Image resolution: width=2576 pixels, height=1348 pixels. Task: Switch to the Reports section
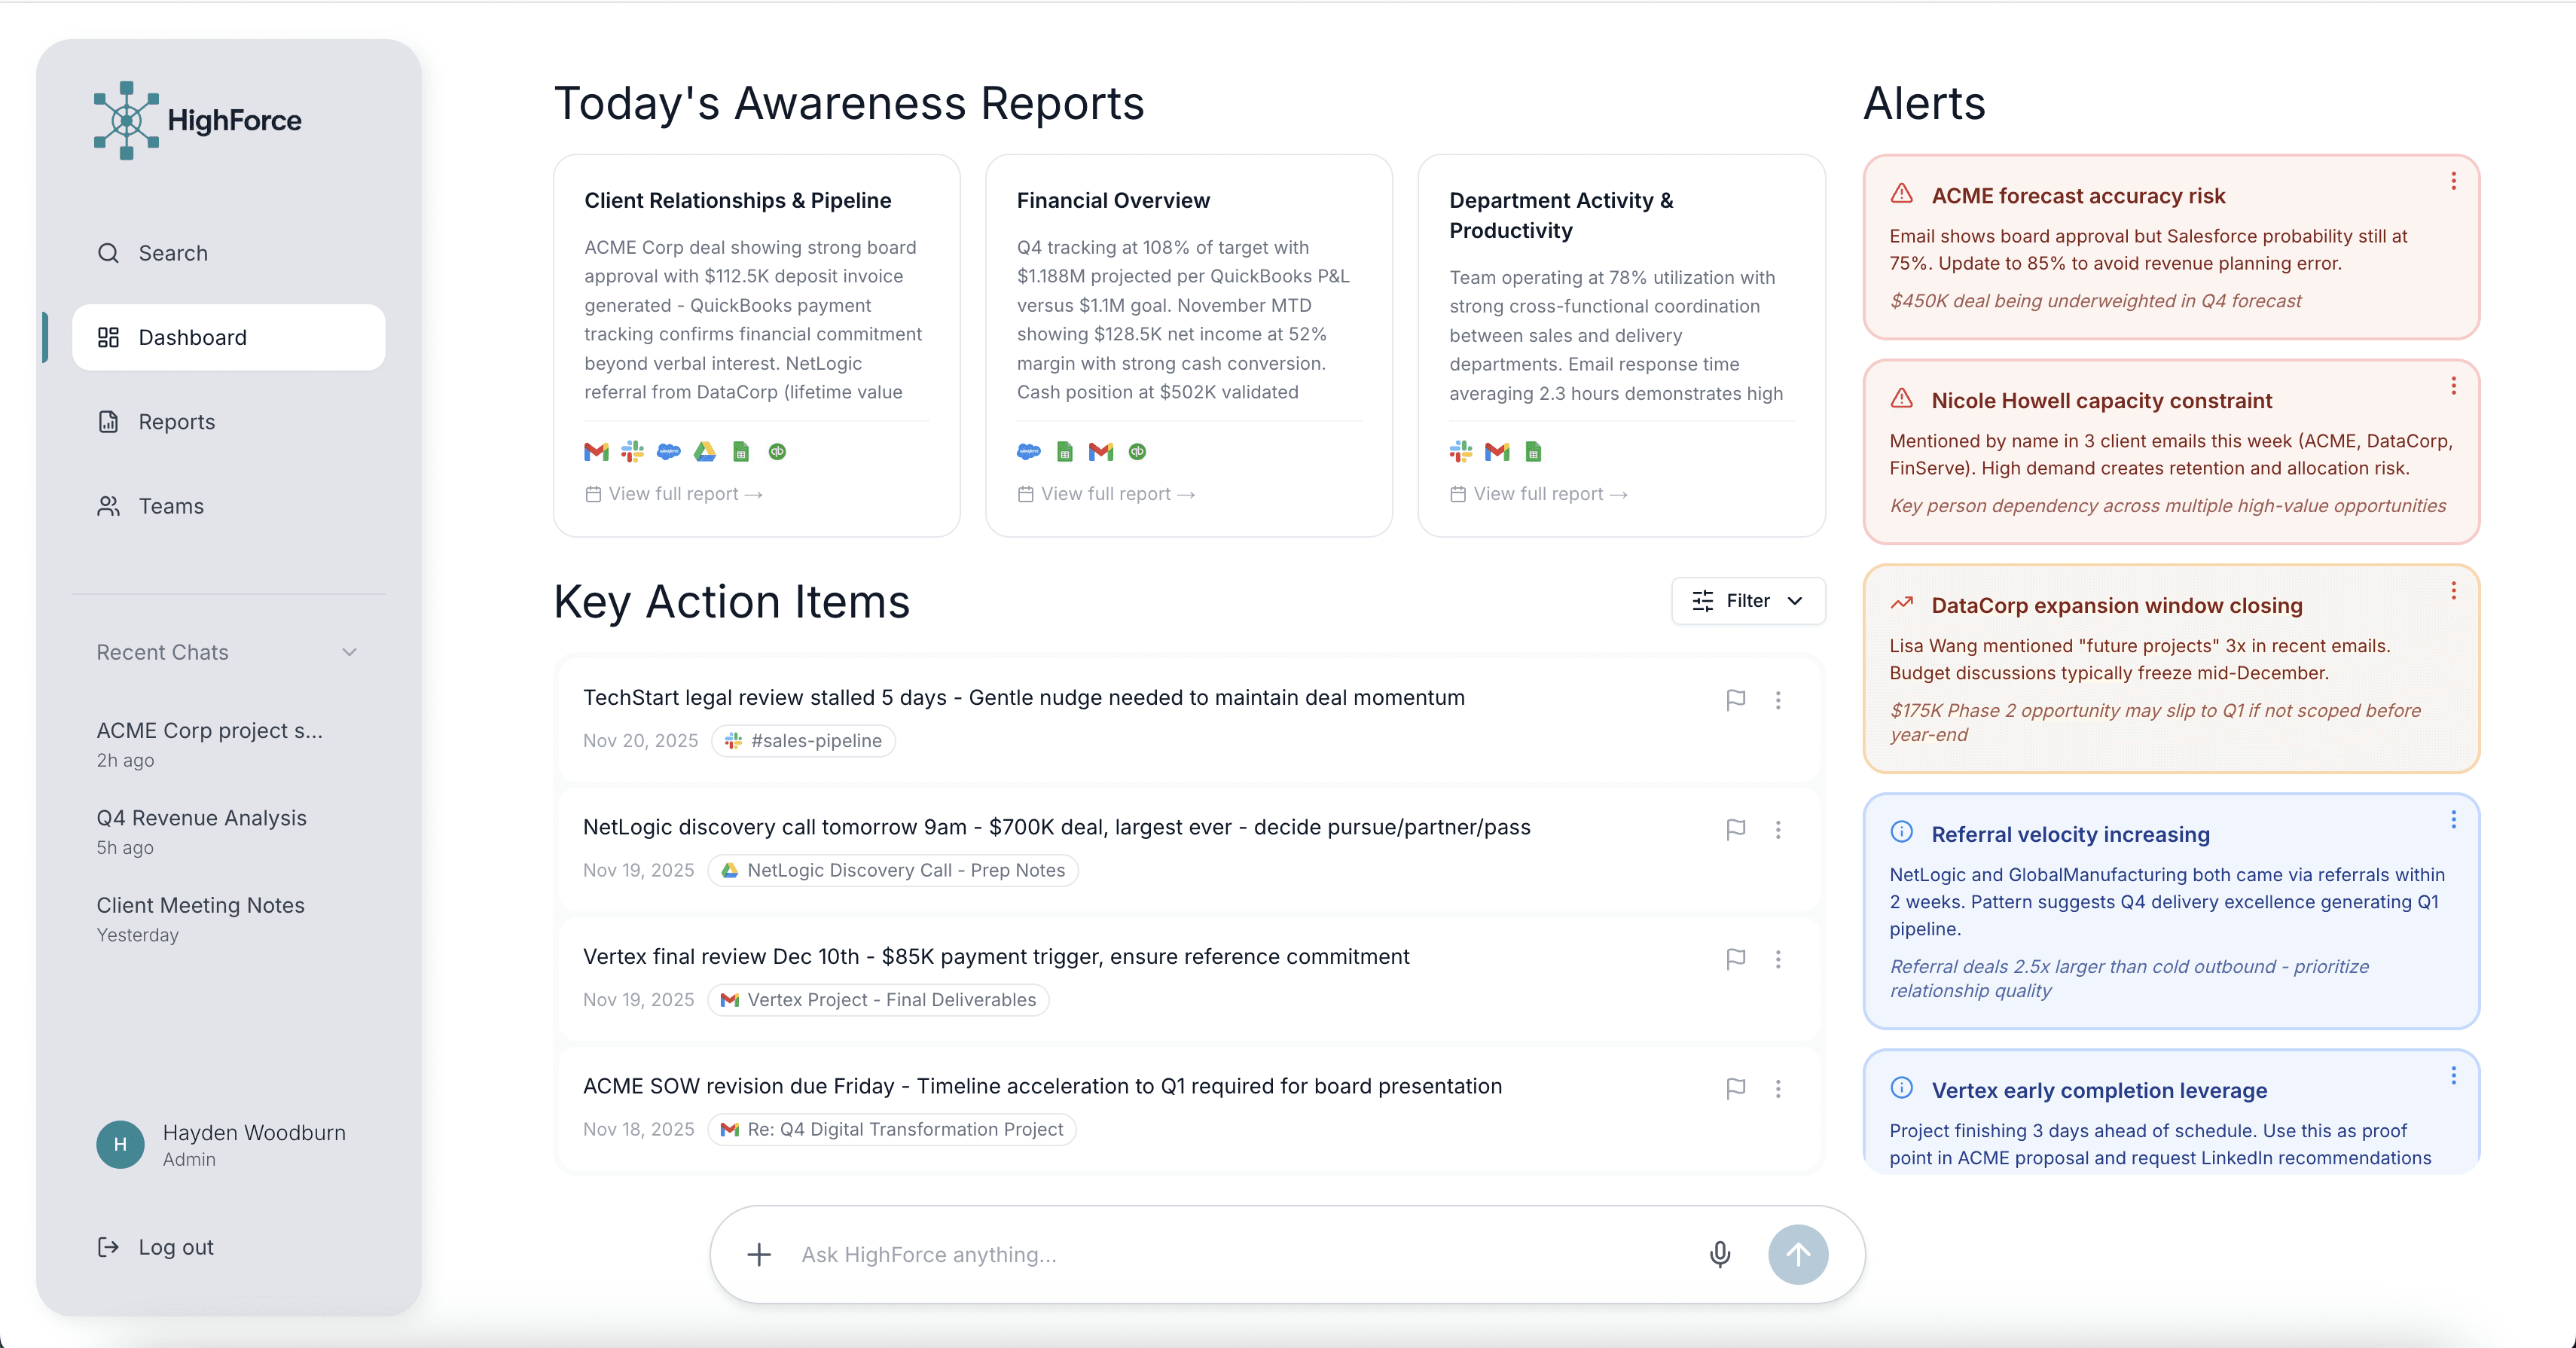pos(177,421)
